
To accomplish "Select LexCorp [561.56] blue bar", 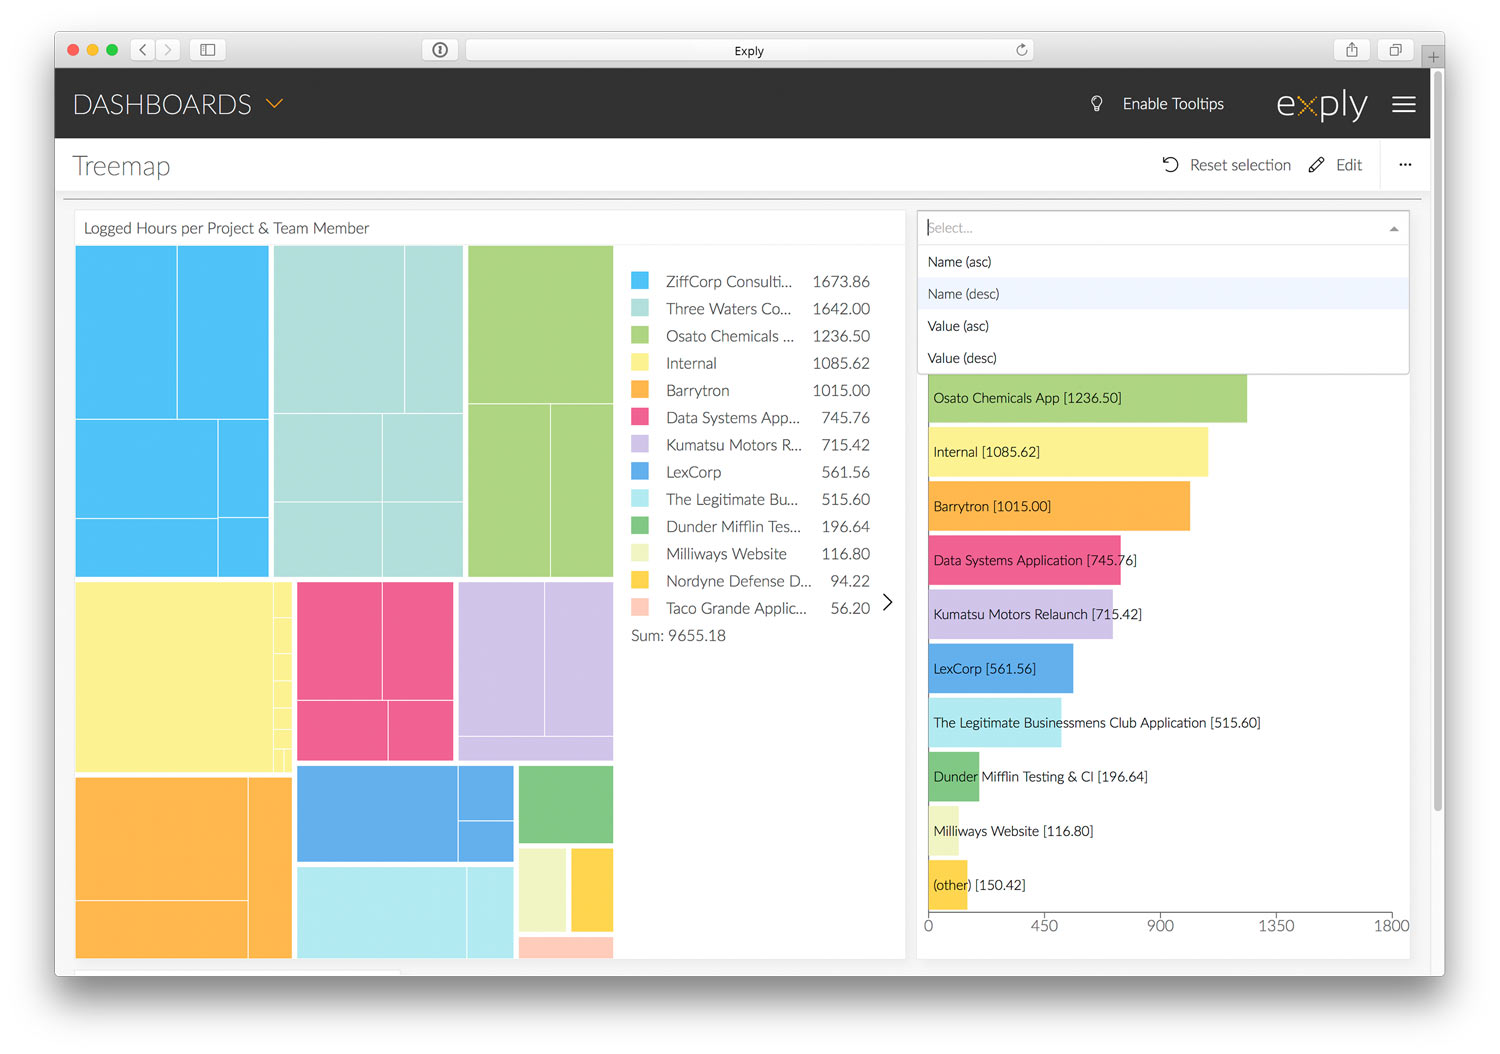I will 1001,668.
